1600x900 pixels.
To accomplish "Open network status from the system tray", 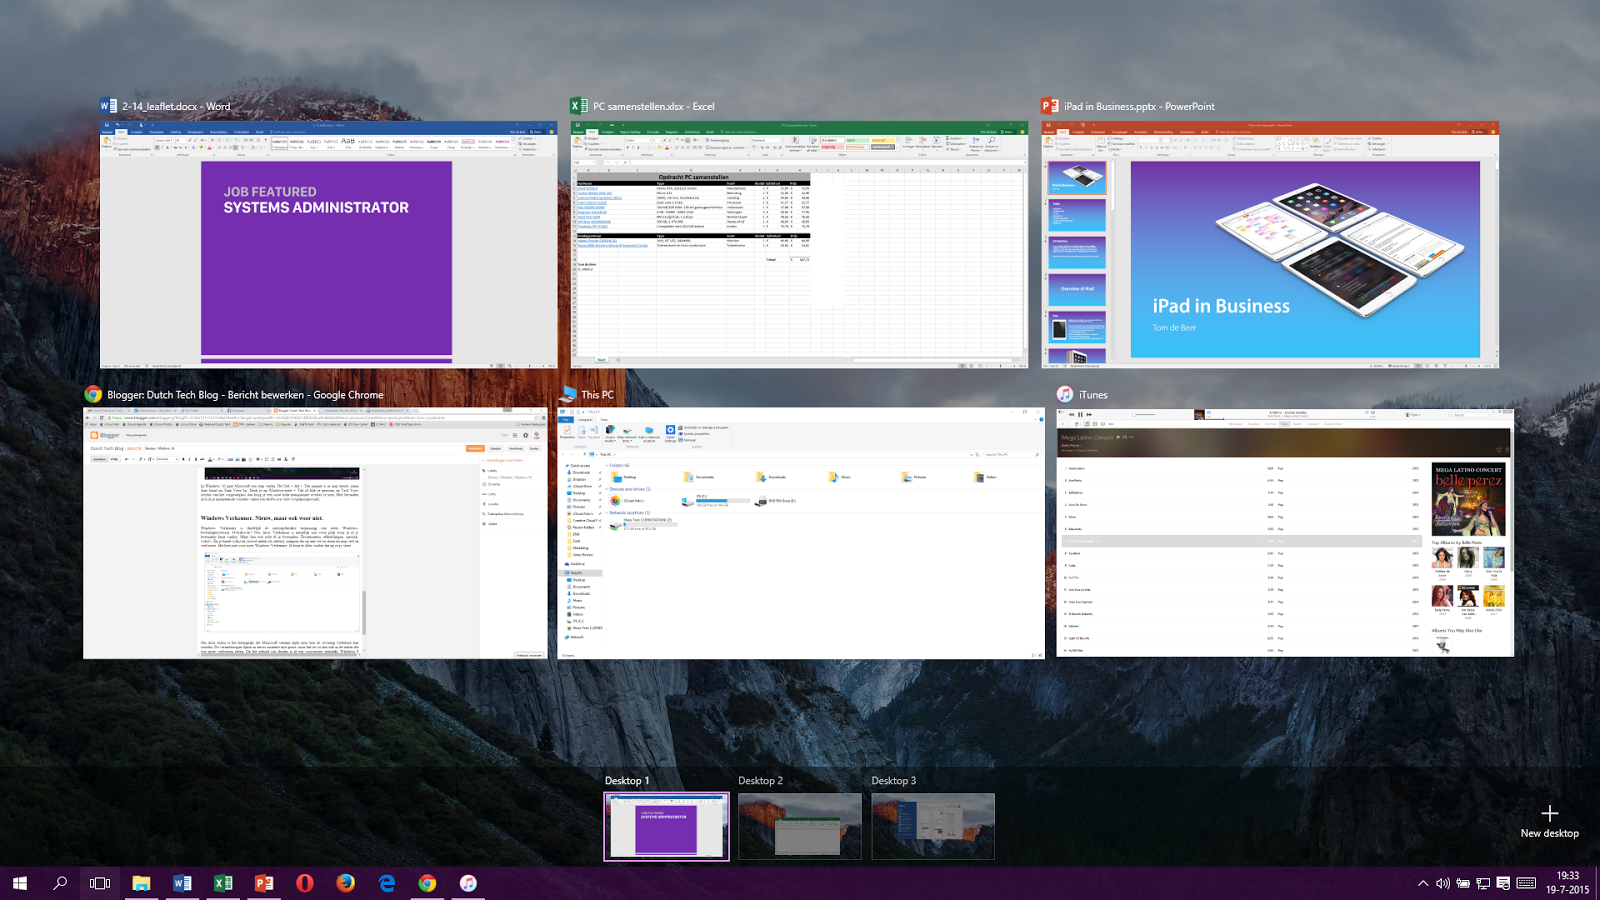I will [1483, 884].
